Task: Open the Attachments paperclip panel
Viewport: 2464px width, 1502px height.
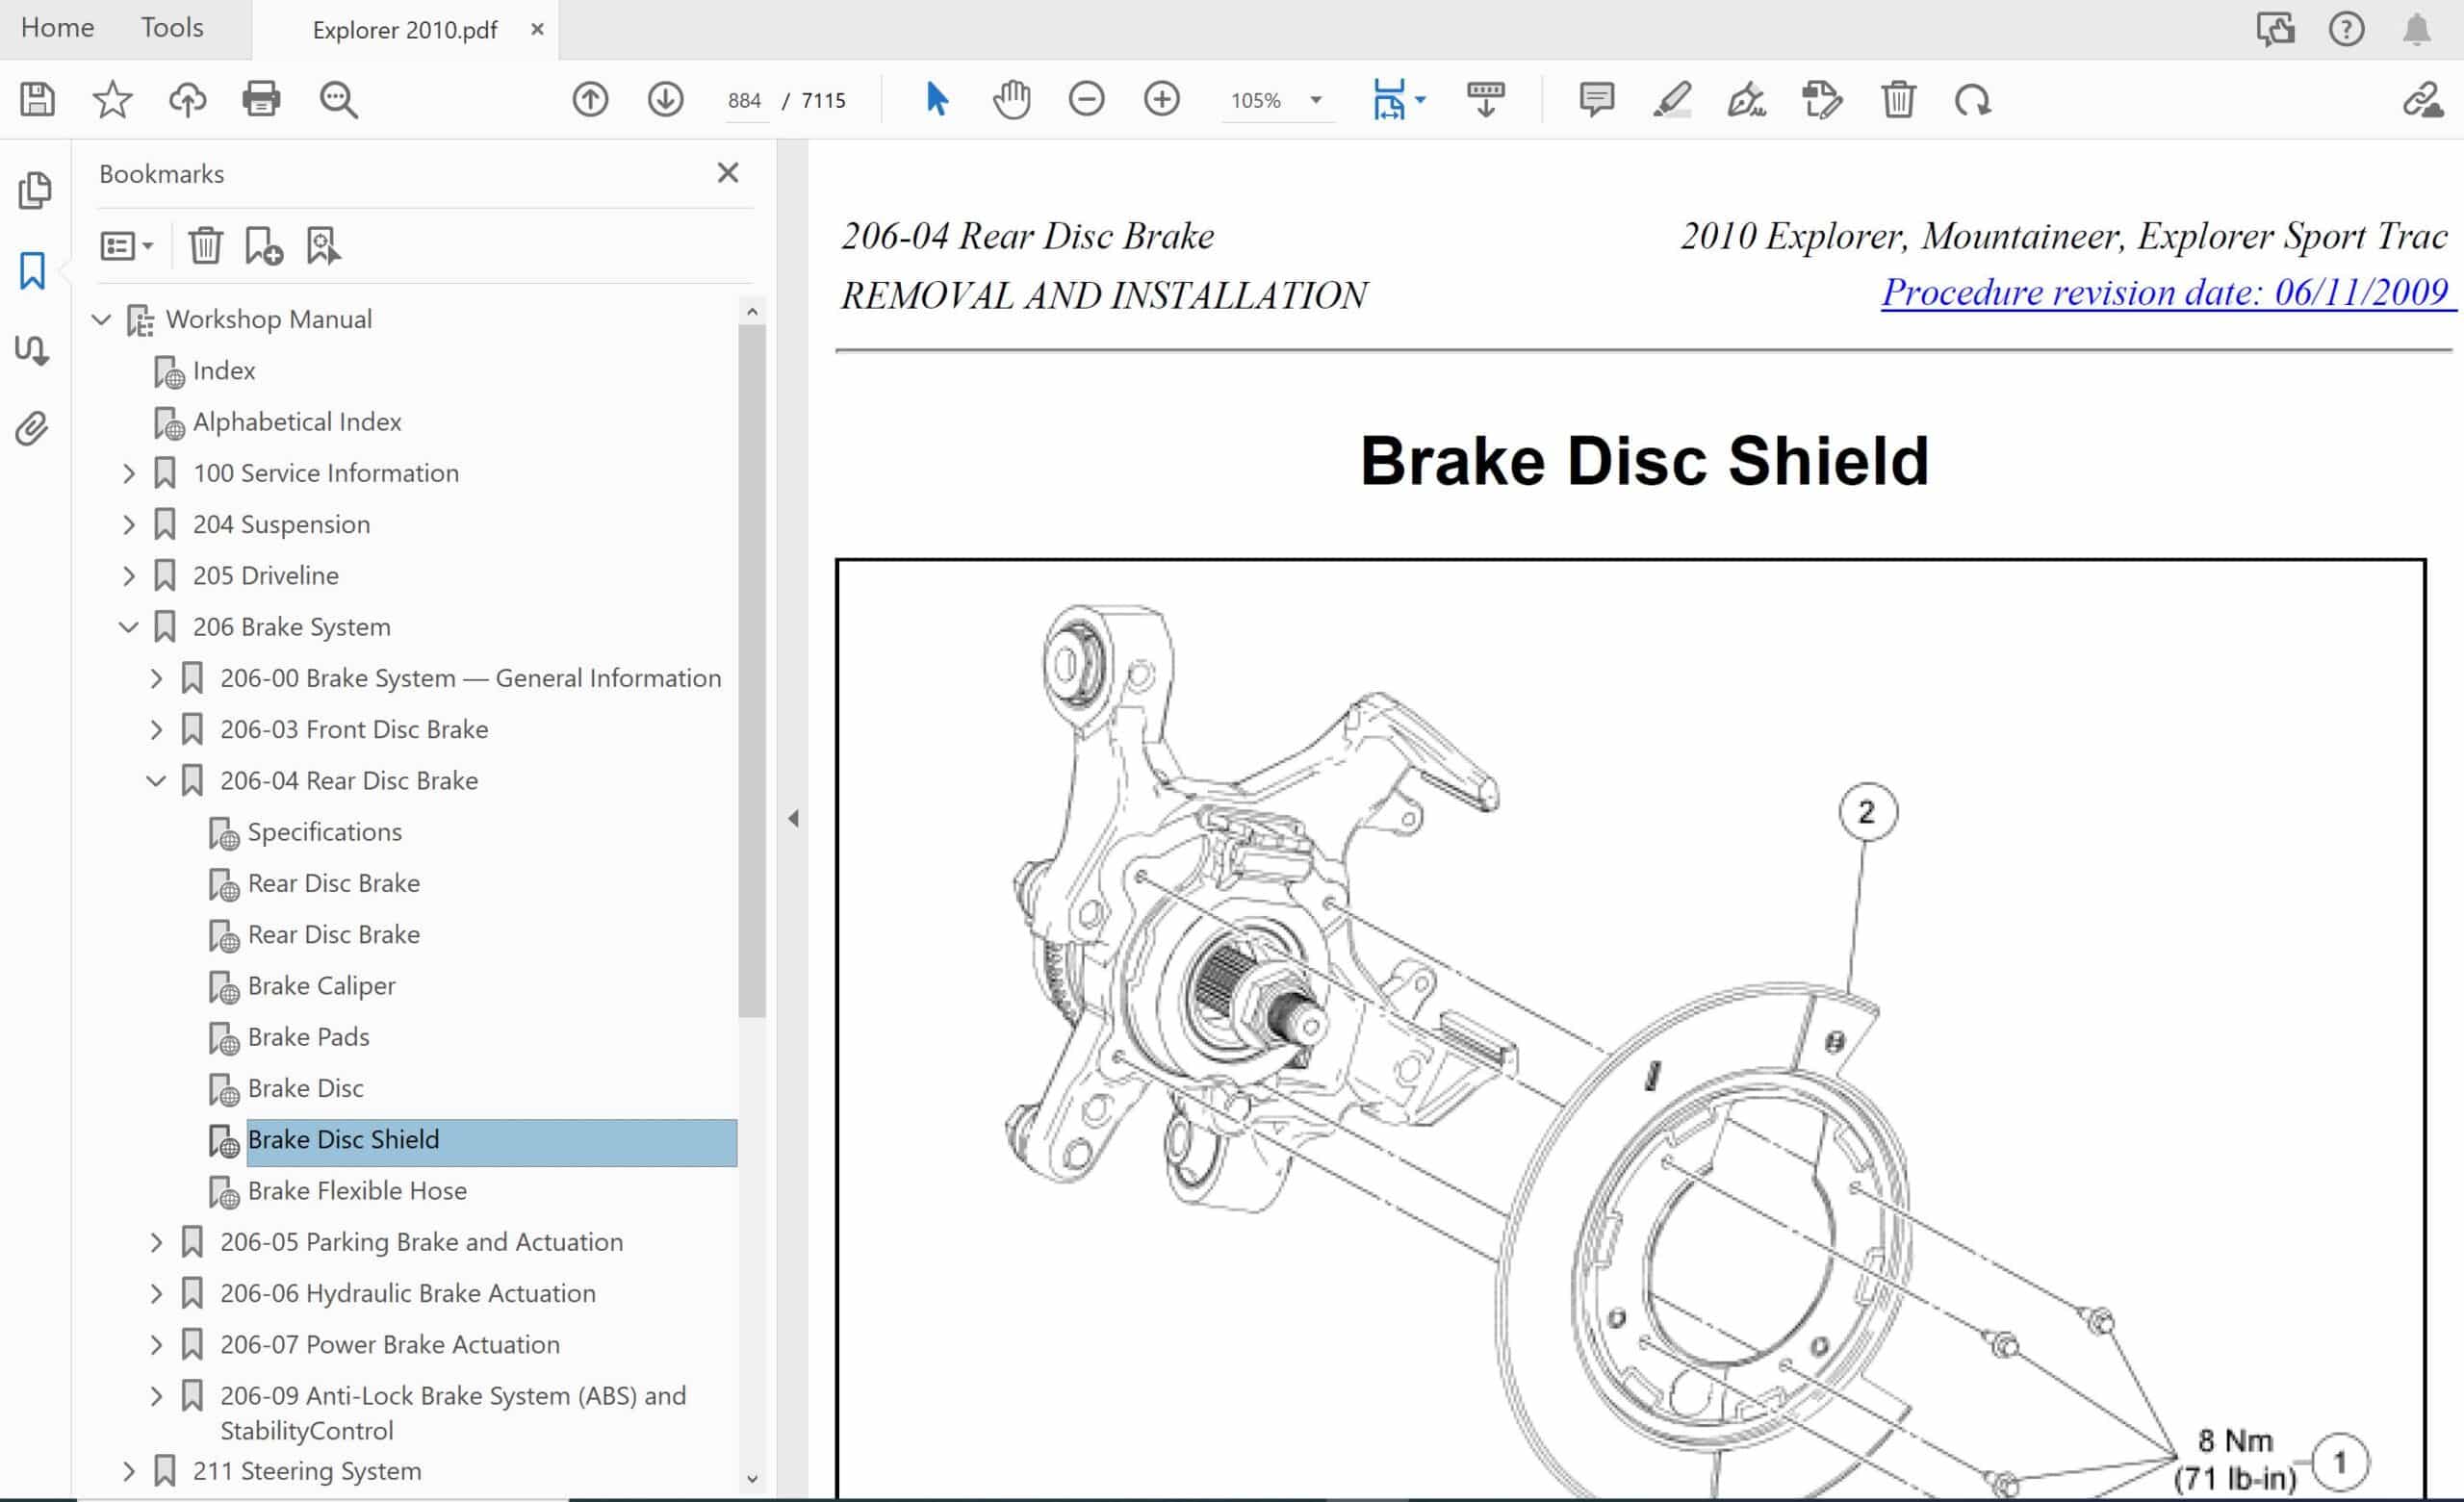Action: coord(32,428)
